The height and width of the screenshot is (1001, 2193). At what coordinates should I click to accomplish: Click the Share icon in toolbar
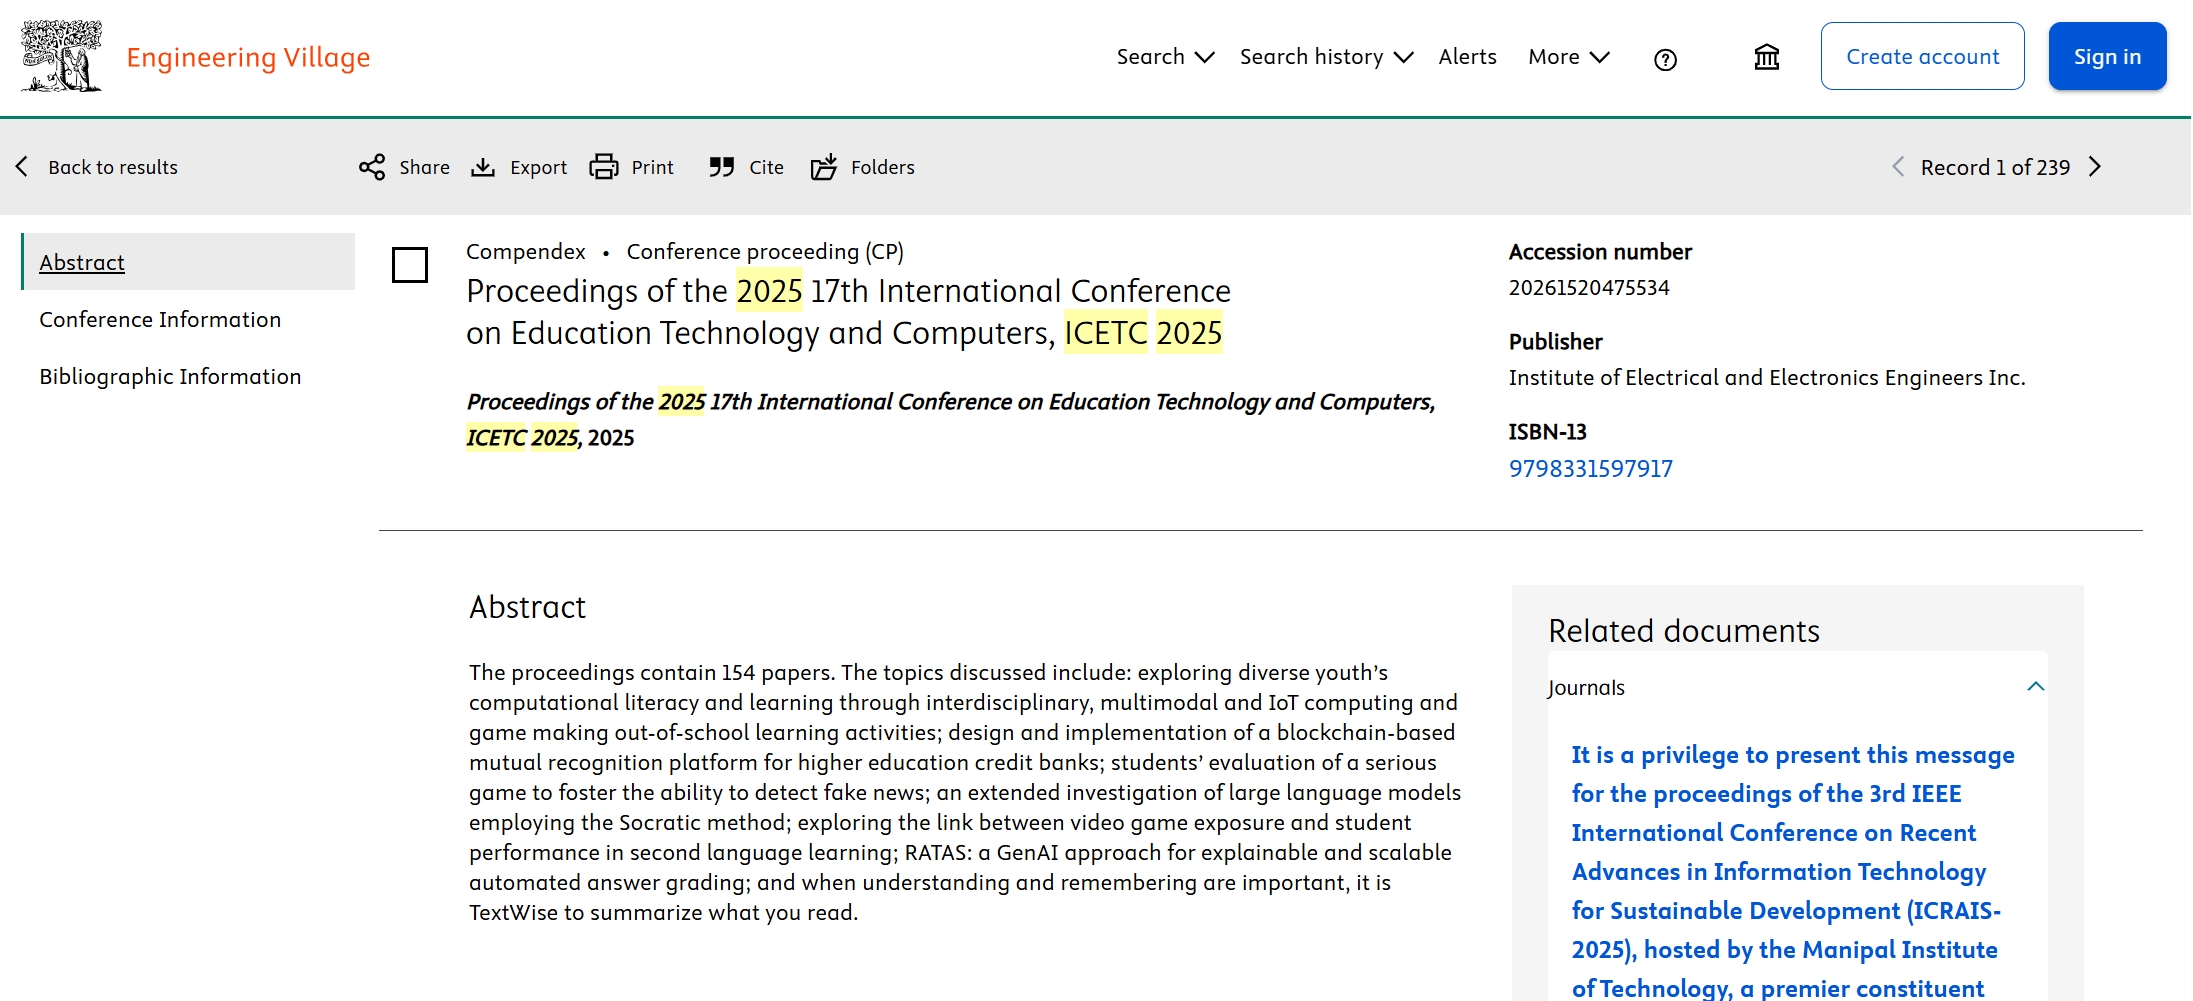372,167
